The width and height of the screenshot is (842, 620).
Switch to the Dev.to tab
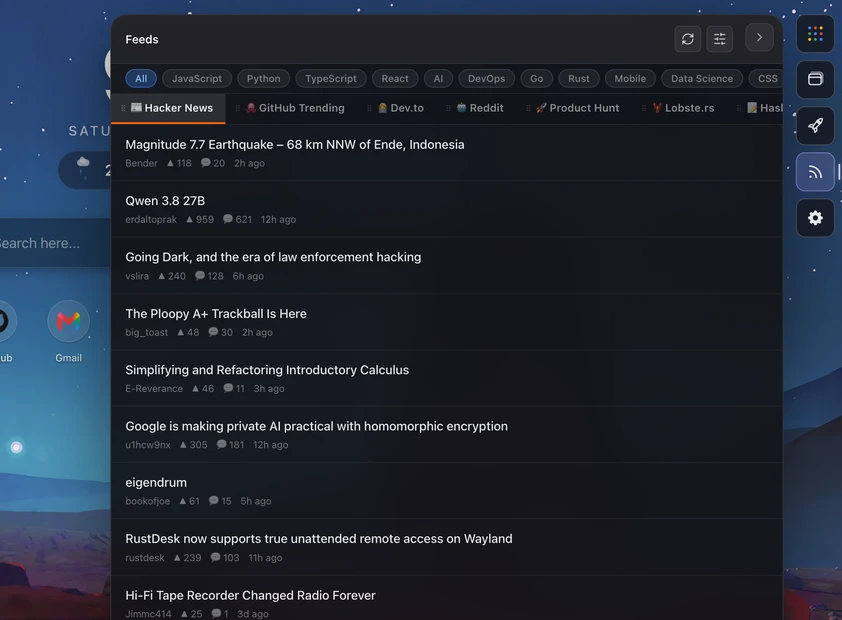[401, 108]
